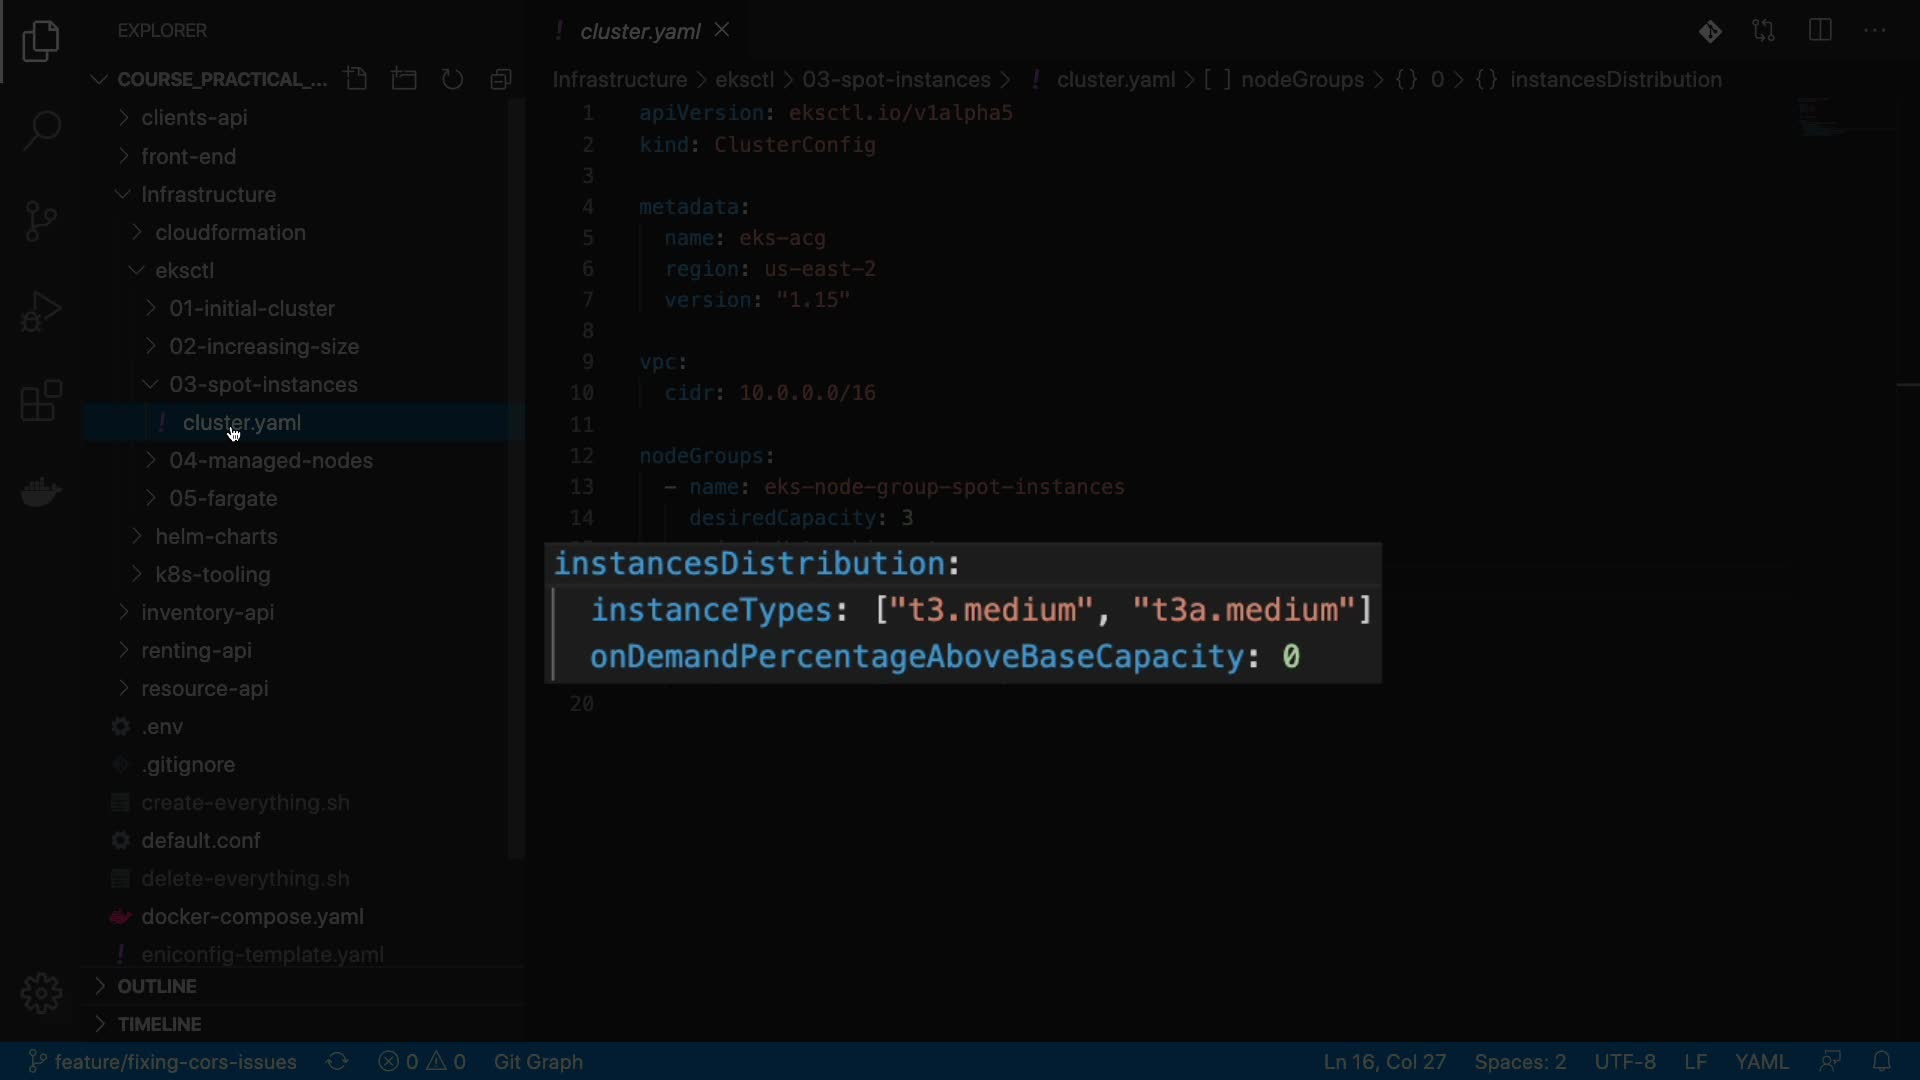Expand the OUTLINE section
The height and width of the screenshot is (1080, 1920).
(157, 987)
